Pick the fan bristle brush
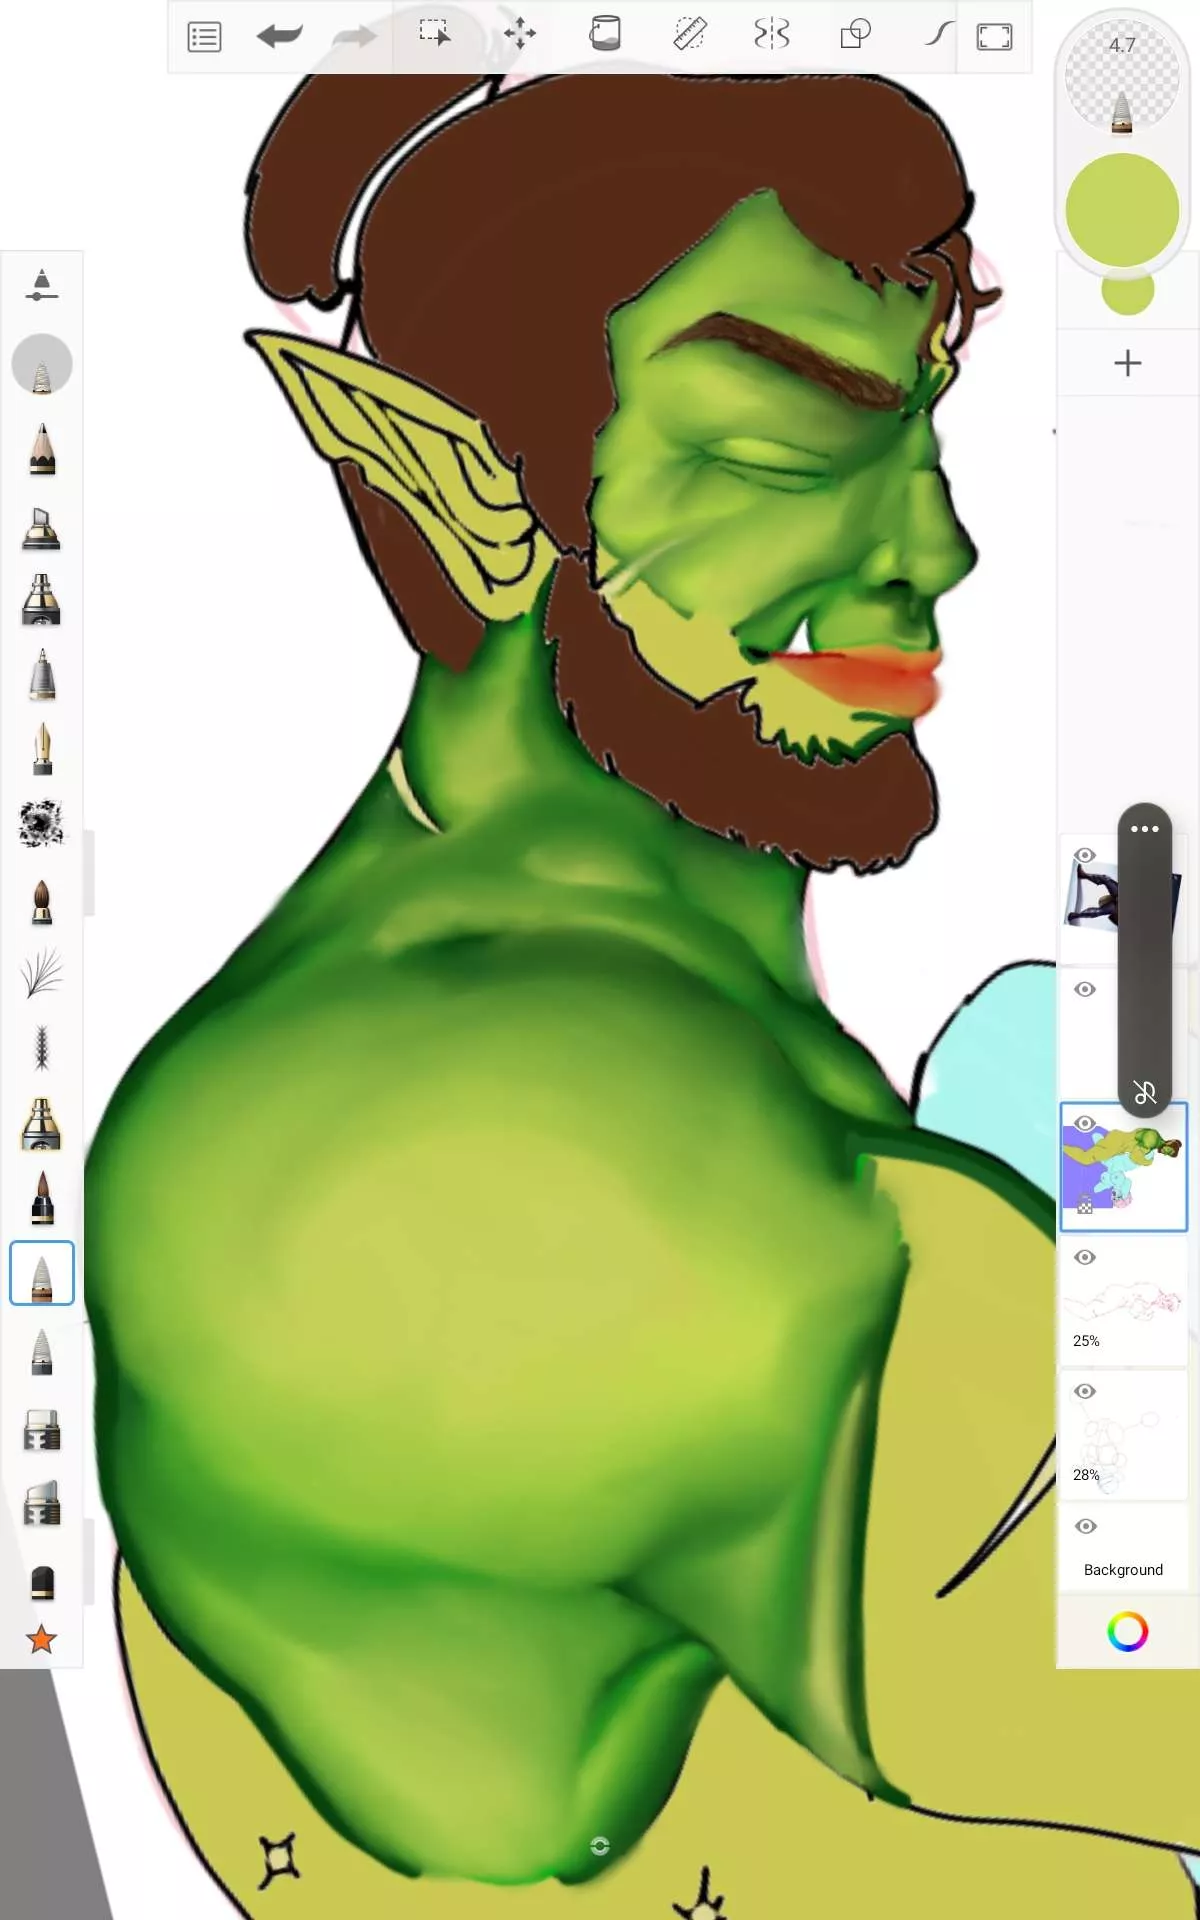1200x1920 pixels. click(42, 973)
